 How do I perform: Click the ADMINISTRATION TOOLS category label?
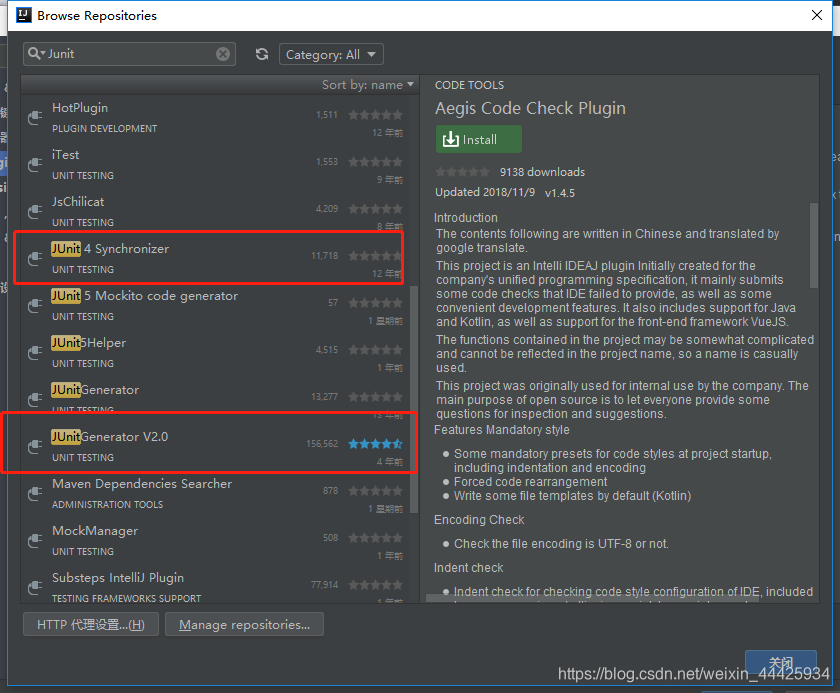108,504
